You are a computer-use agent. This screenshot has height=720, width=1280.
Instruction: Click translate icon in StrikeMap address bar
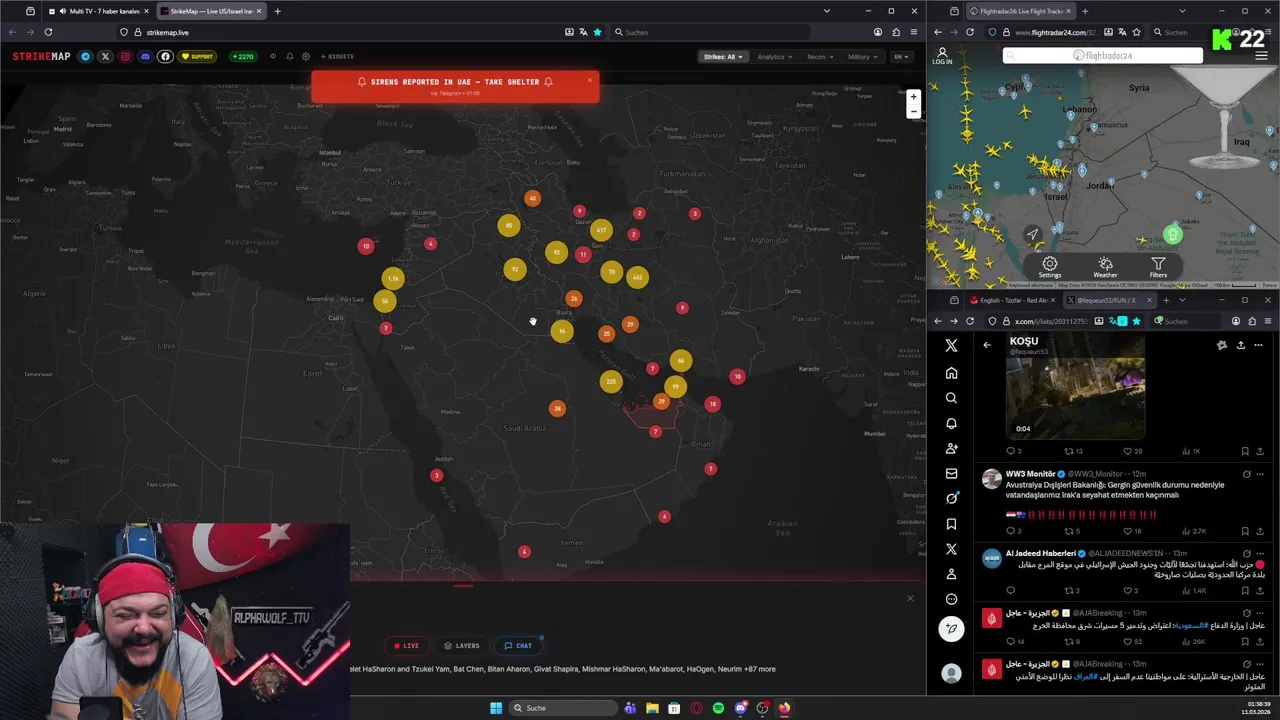583,32
